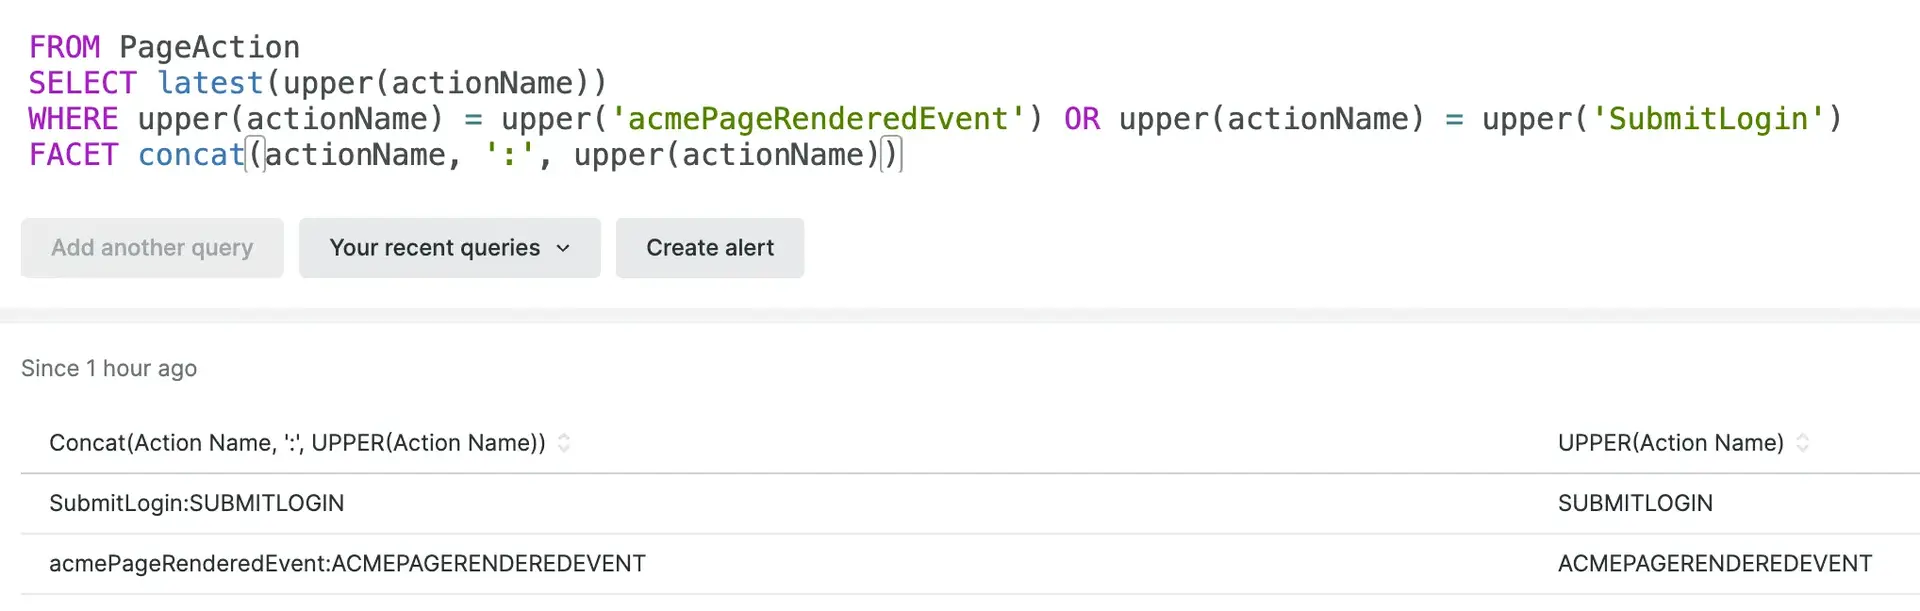
Task: Click the SUBMITLOGIN value cell
Action: point(1635,503)
